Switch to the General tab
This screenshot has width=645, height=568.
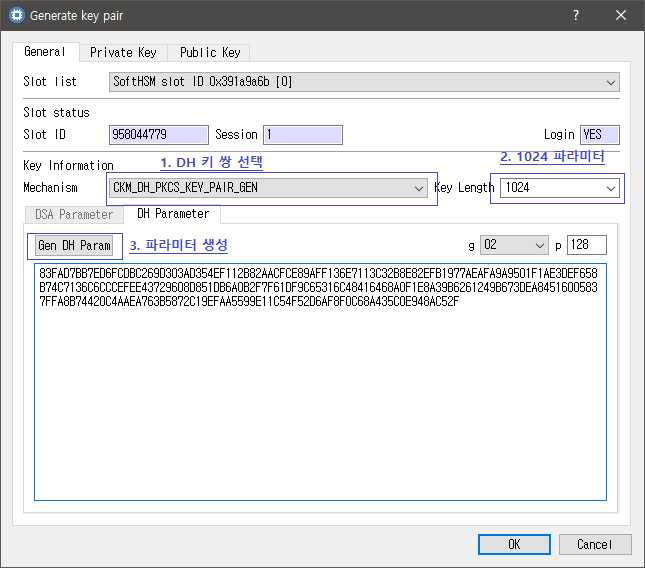coord(45,52)
